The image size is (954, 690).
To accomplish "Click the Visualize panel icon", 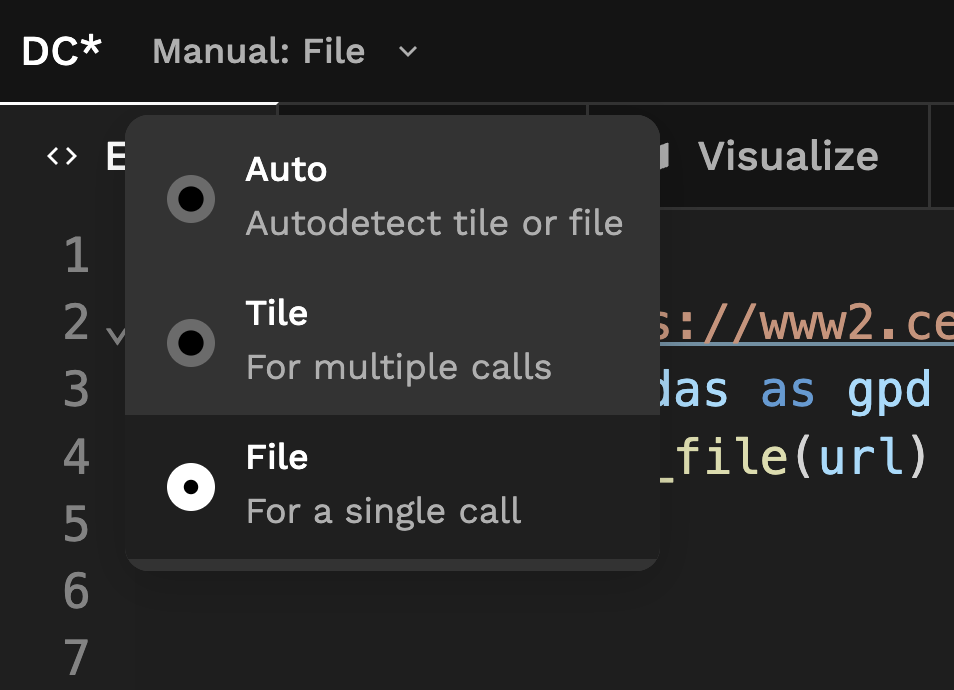I will point(668,156).
